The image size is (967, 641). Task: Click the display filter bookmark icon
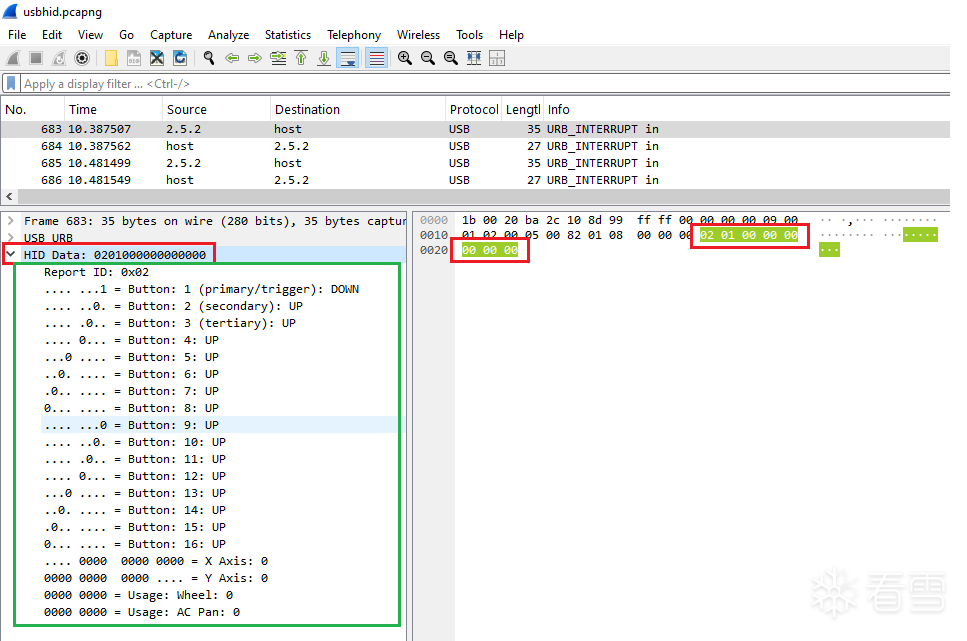coord(11,84)
